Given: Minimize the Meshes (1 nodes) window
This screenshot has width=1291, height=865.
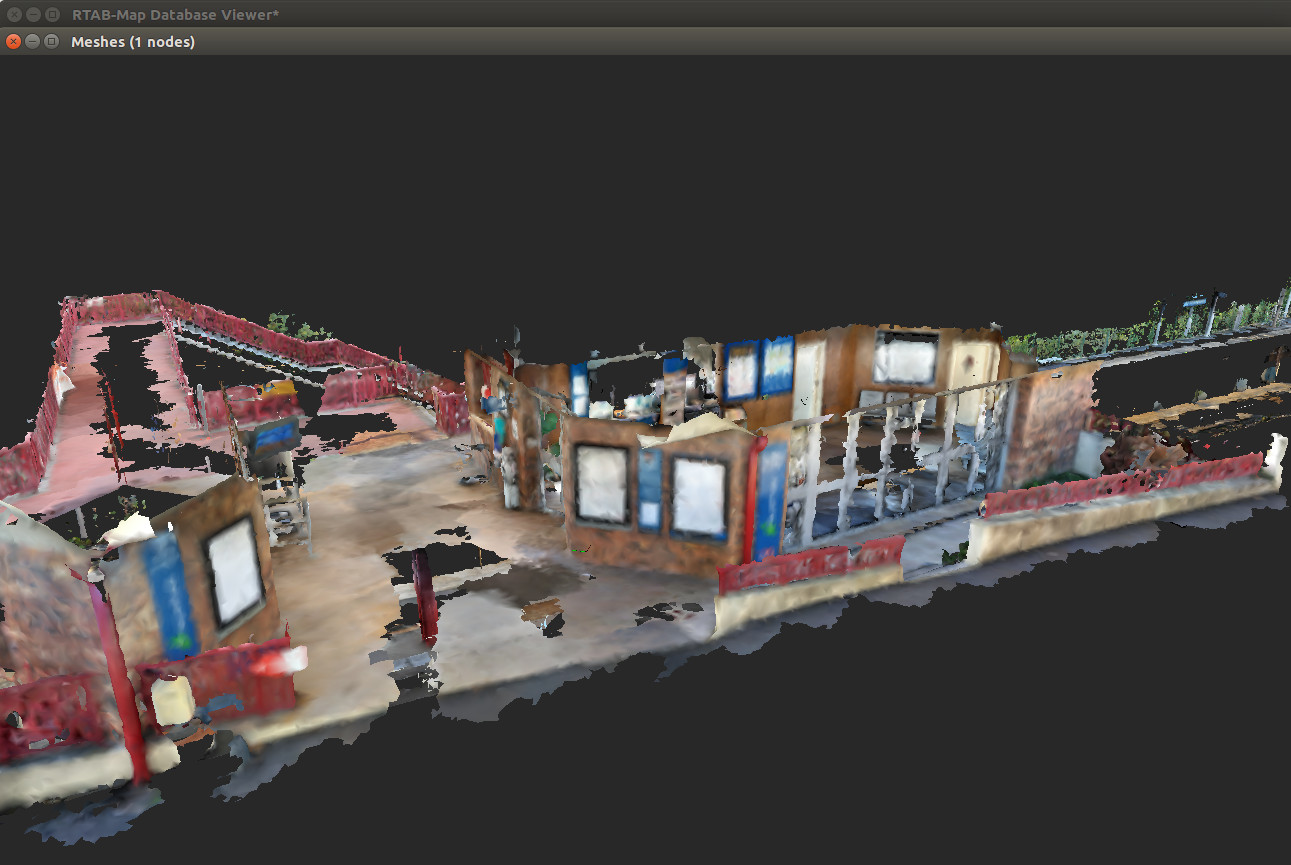Looking at the screenshot, I should click(x=32, y=41).
